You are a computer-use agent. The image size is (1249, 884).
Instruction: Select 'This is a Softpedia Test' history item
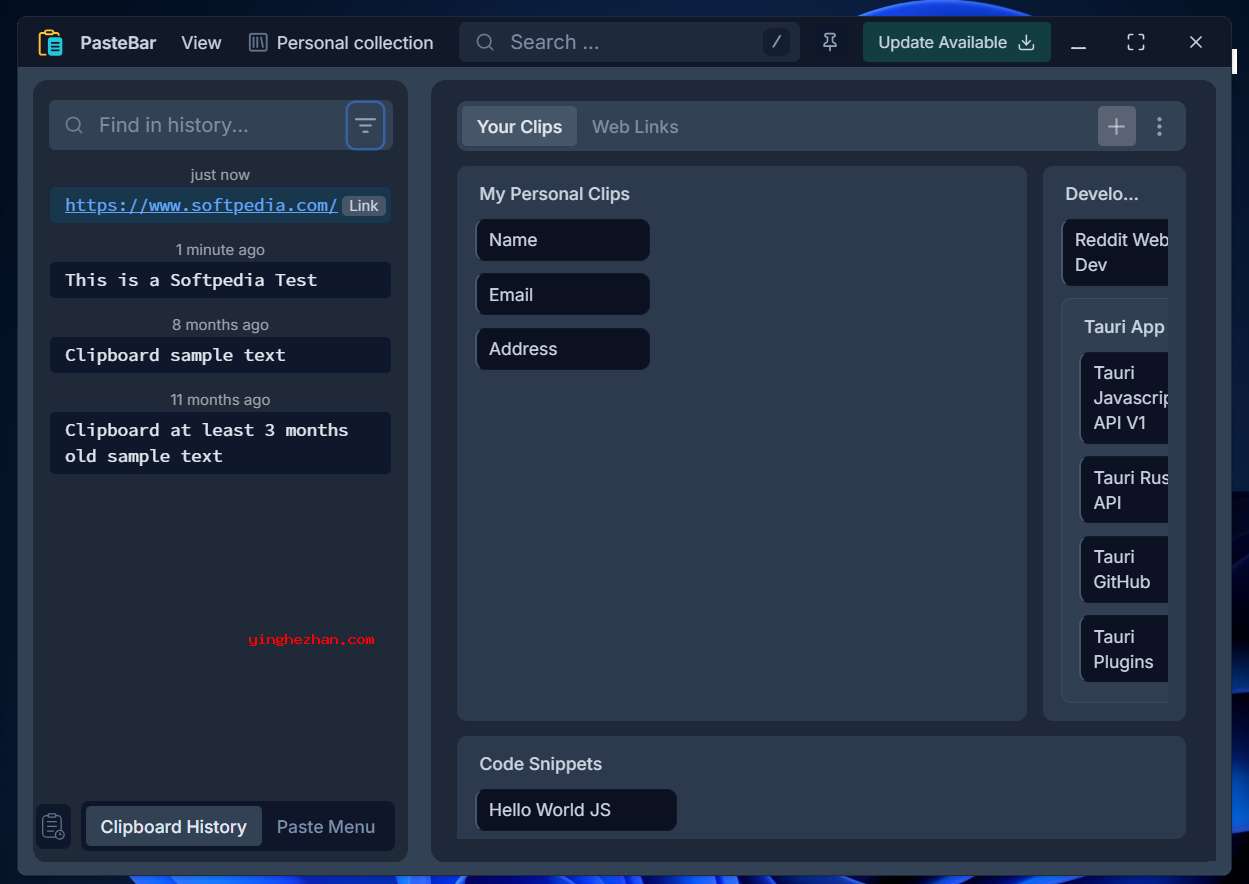coord(220,280)
